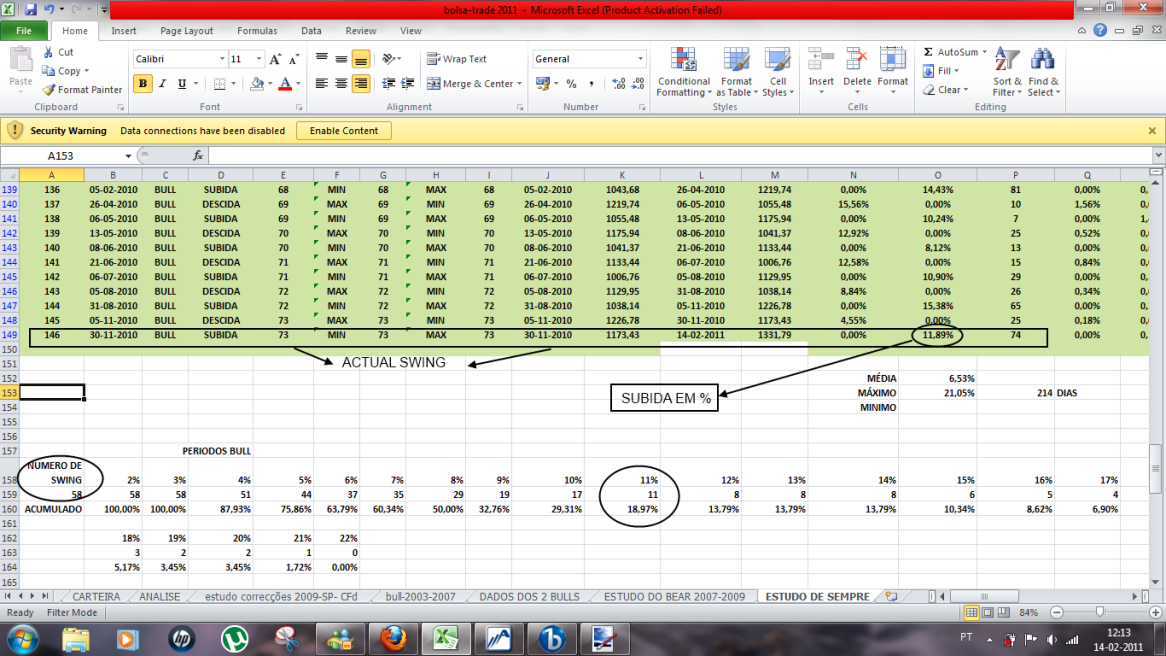The image size is (1166, 656).
Task: Toggle Center horizontal alignment
Action: pos(341,83)
